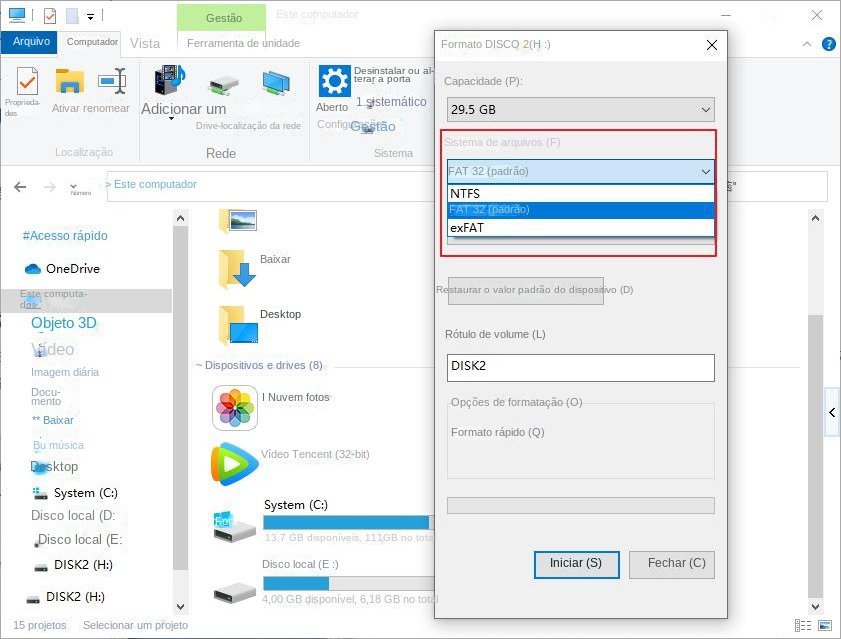Viewport: 841px width, 639px height.
Task: Open the iCloud photos (Nuvem fotos) icon
Action: [x=235, y=408]
